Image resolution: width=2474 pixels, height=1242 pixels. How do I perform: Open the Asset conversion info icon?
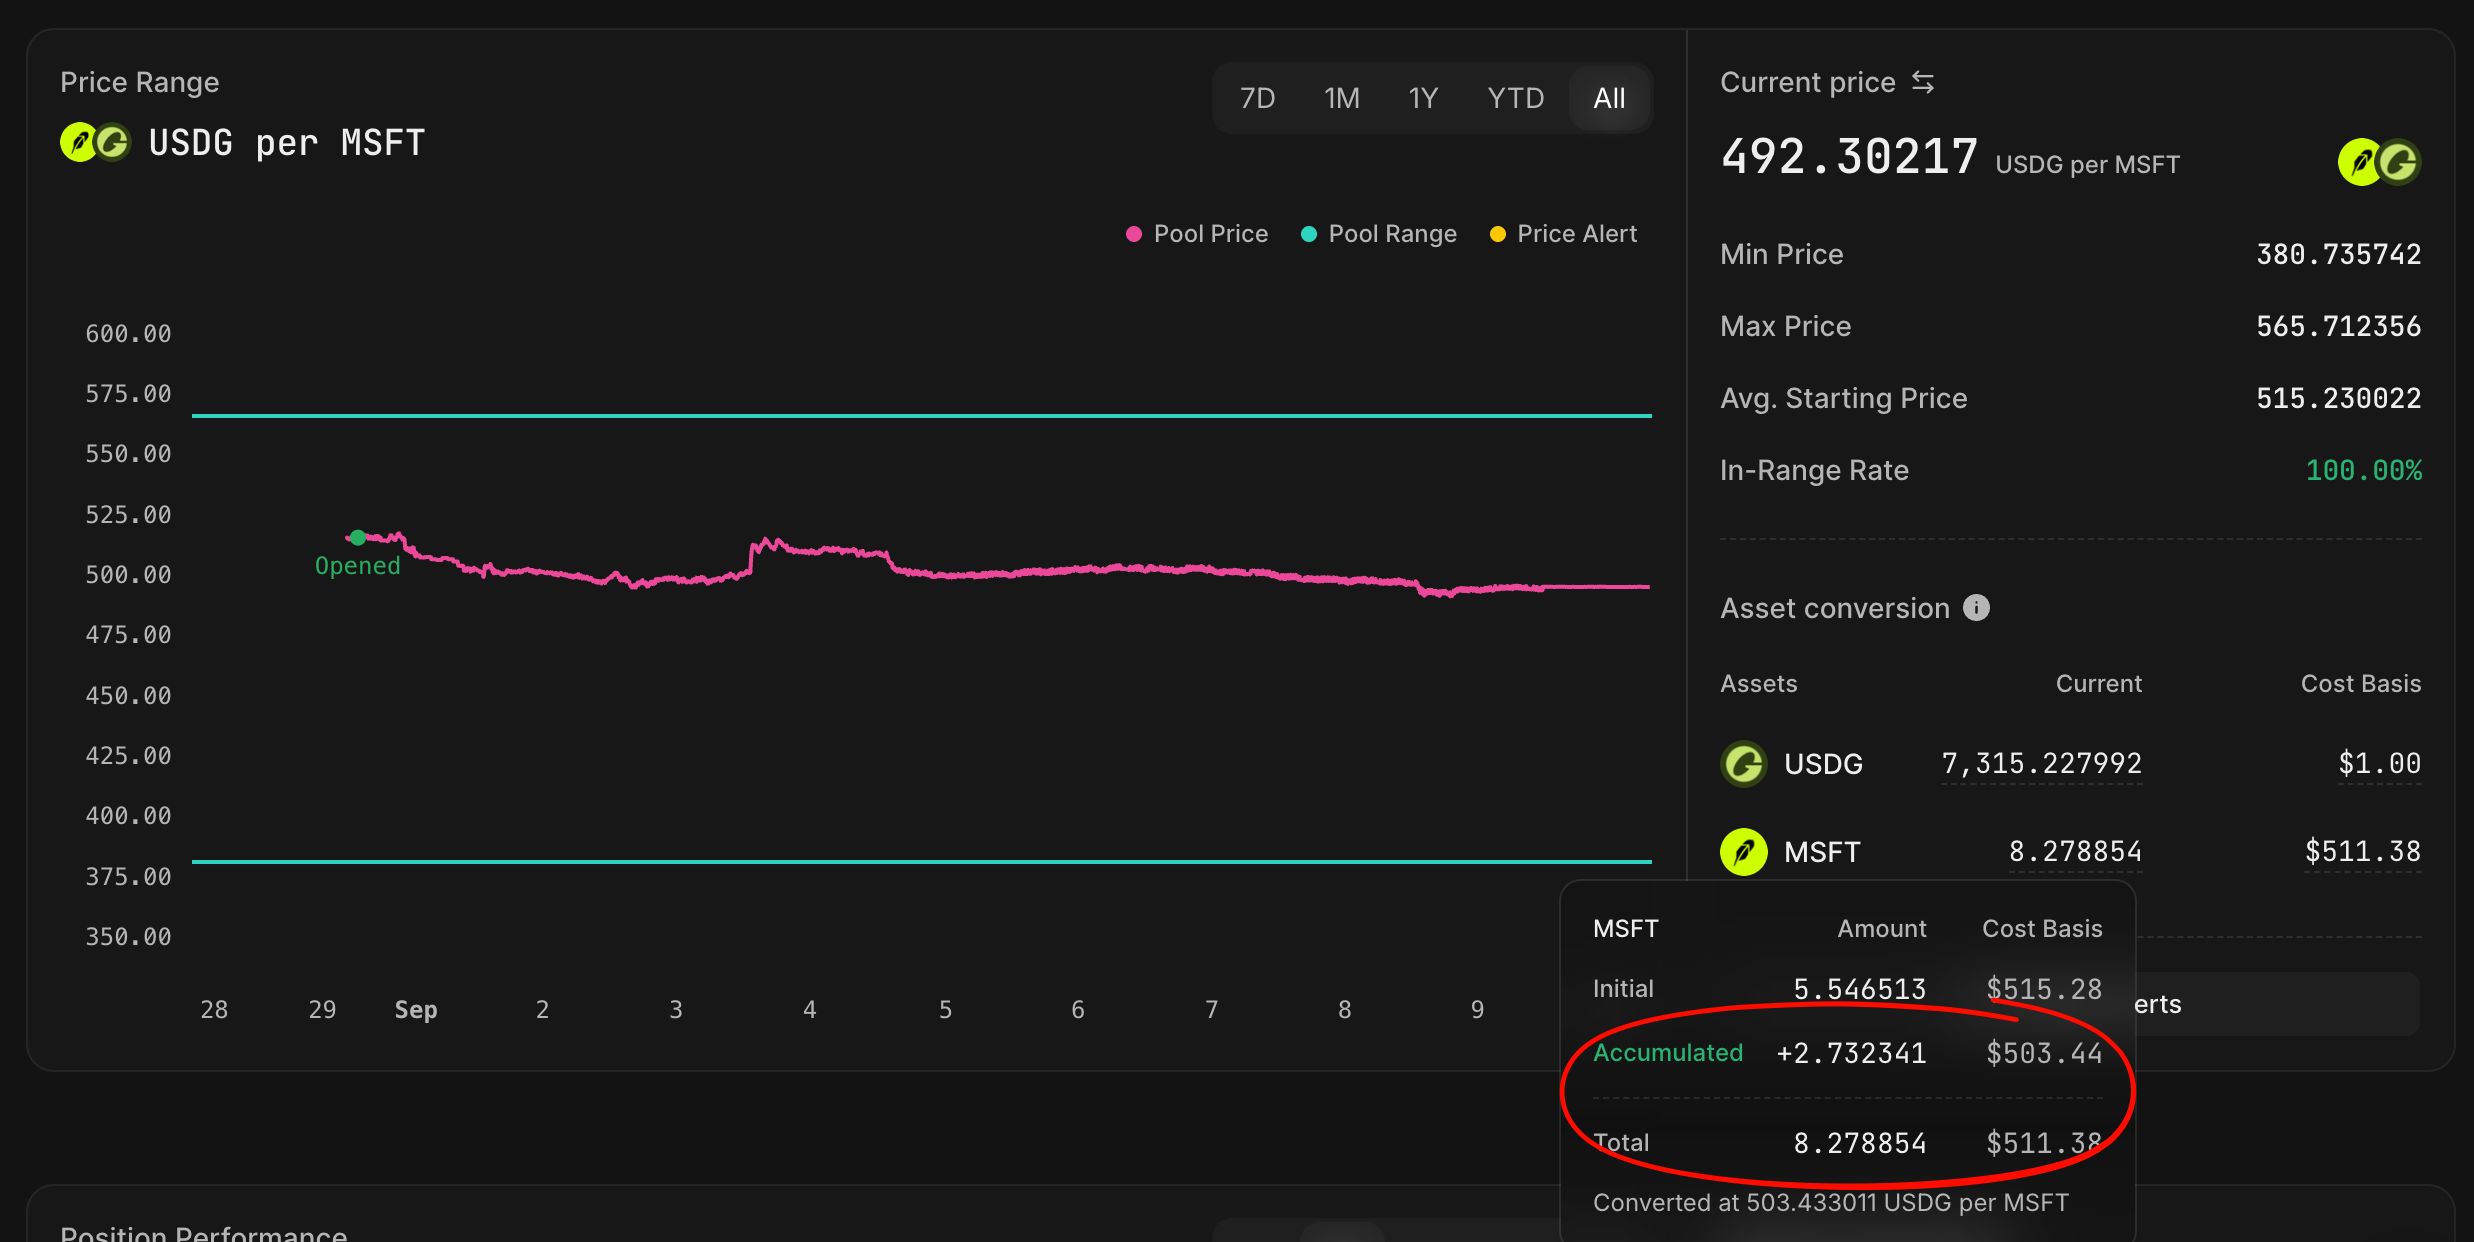[x=1976, y=608]
